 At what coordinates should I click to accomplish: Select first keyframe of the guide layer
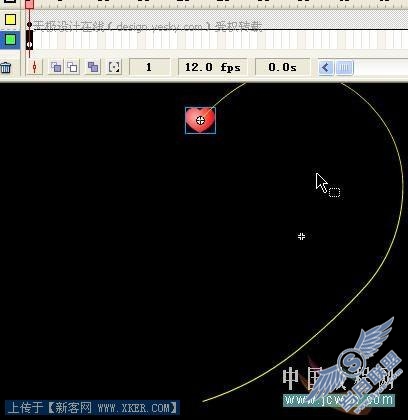tap(29, 24)
